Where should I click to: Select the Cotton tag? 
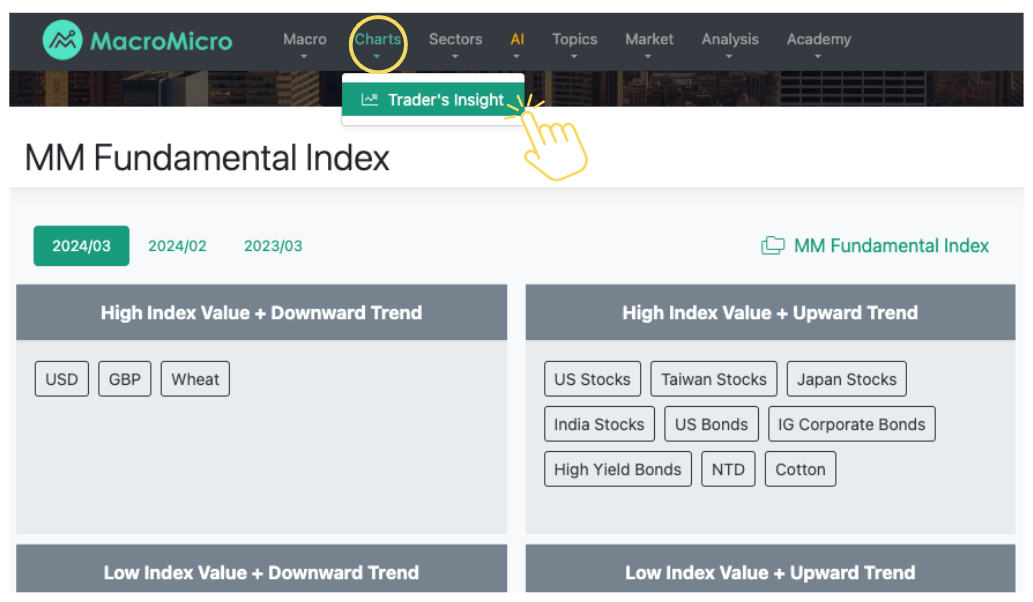click(x=800, y=469)
